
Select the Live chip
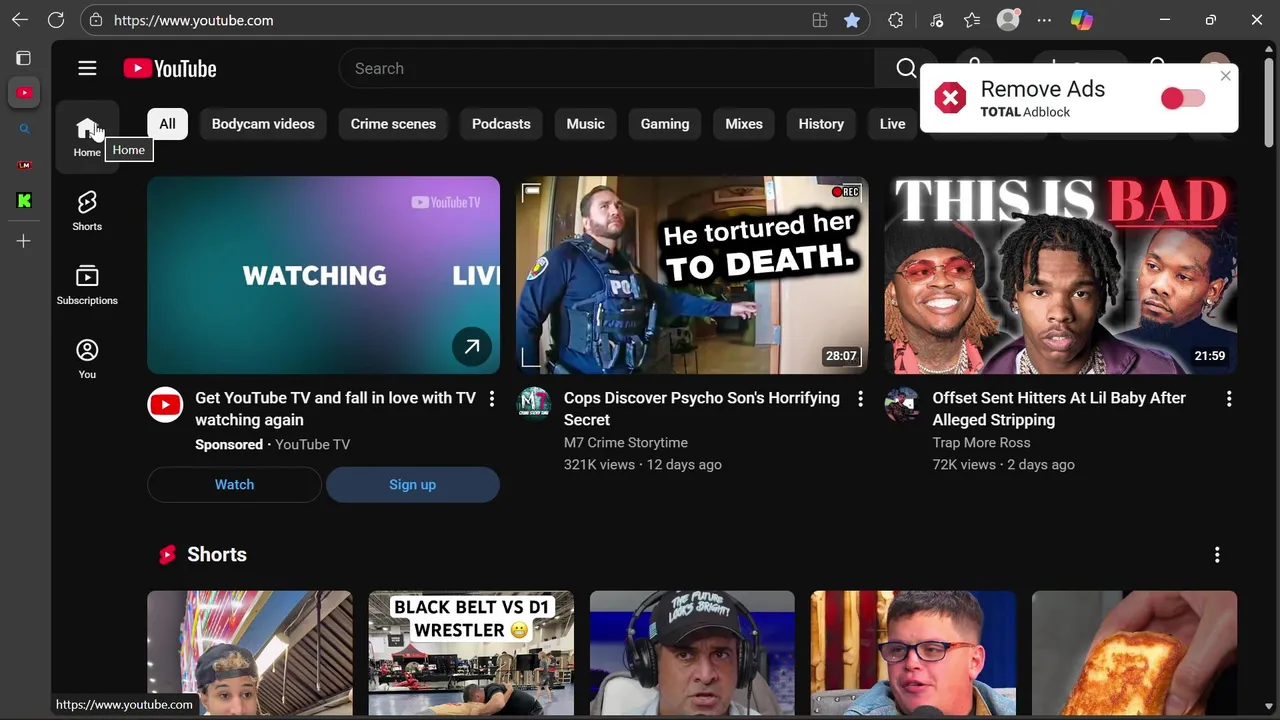(x=892, y=124)
